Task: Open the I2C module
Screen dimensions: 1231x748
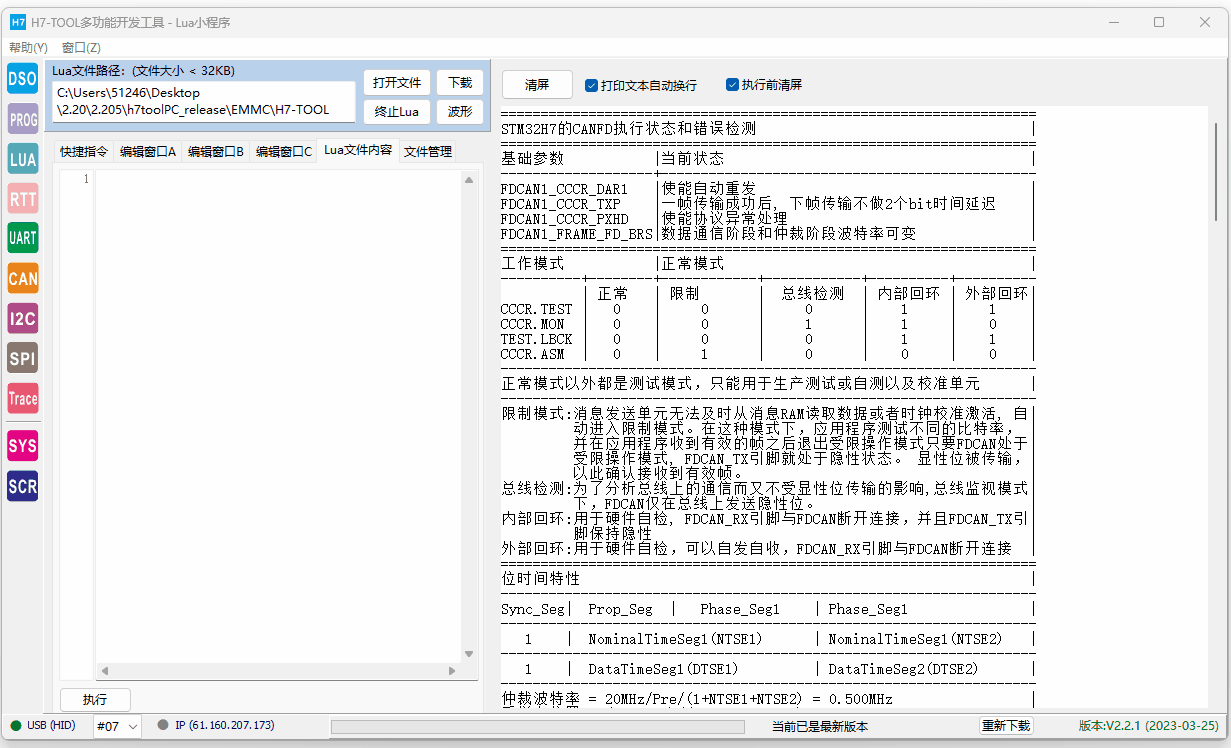Action: coord(22,319)
